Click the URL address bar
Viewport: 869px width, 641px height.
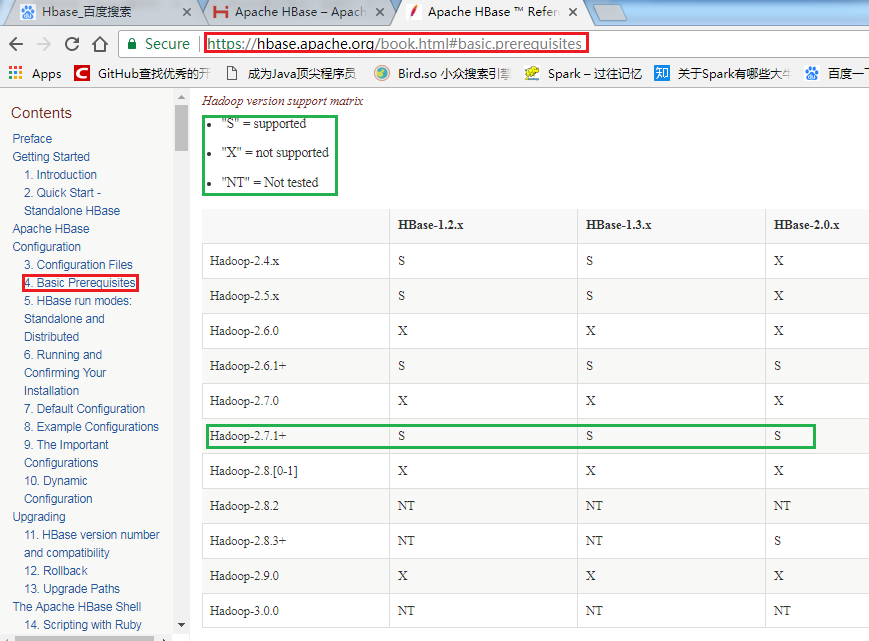(394, 44)
